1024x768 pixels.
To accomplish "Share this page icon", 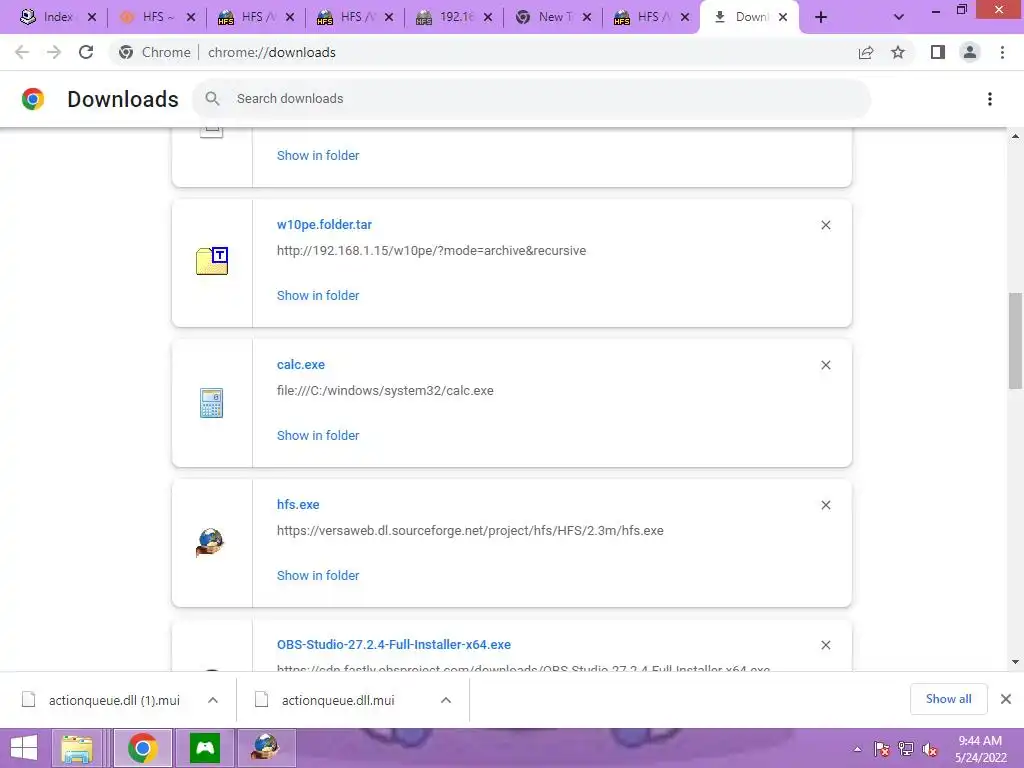I will (x=866, y=52).
